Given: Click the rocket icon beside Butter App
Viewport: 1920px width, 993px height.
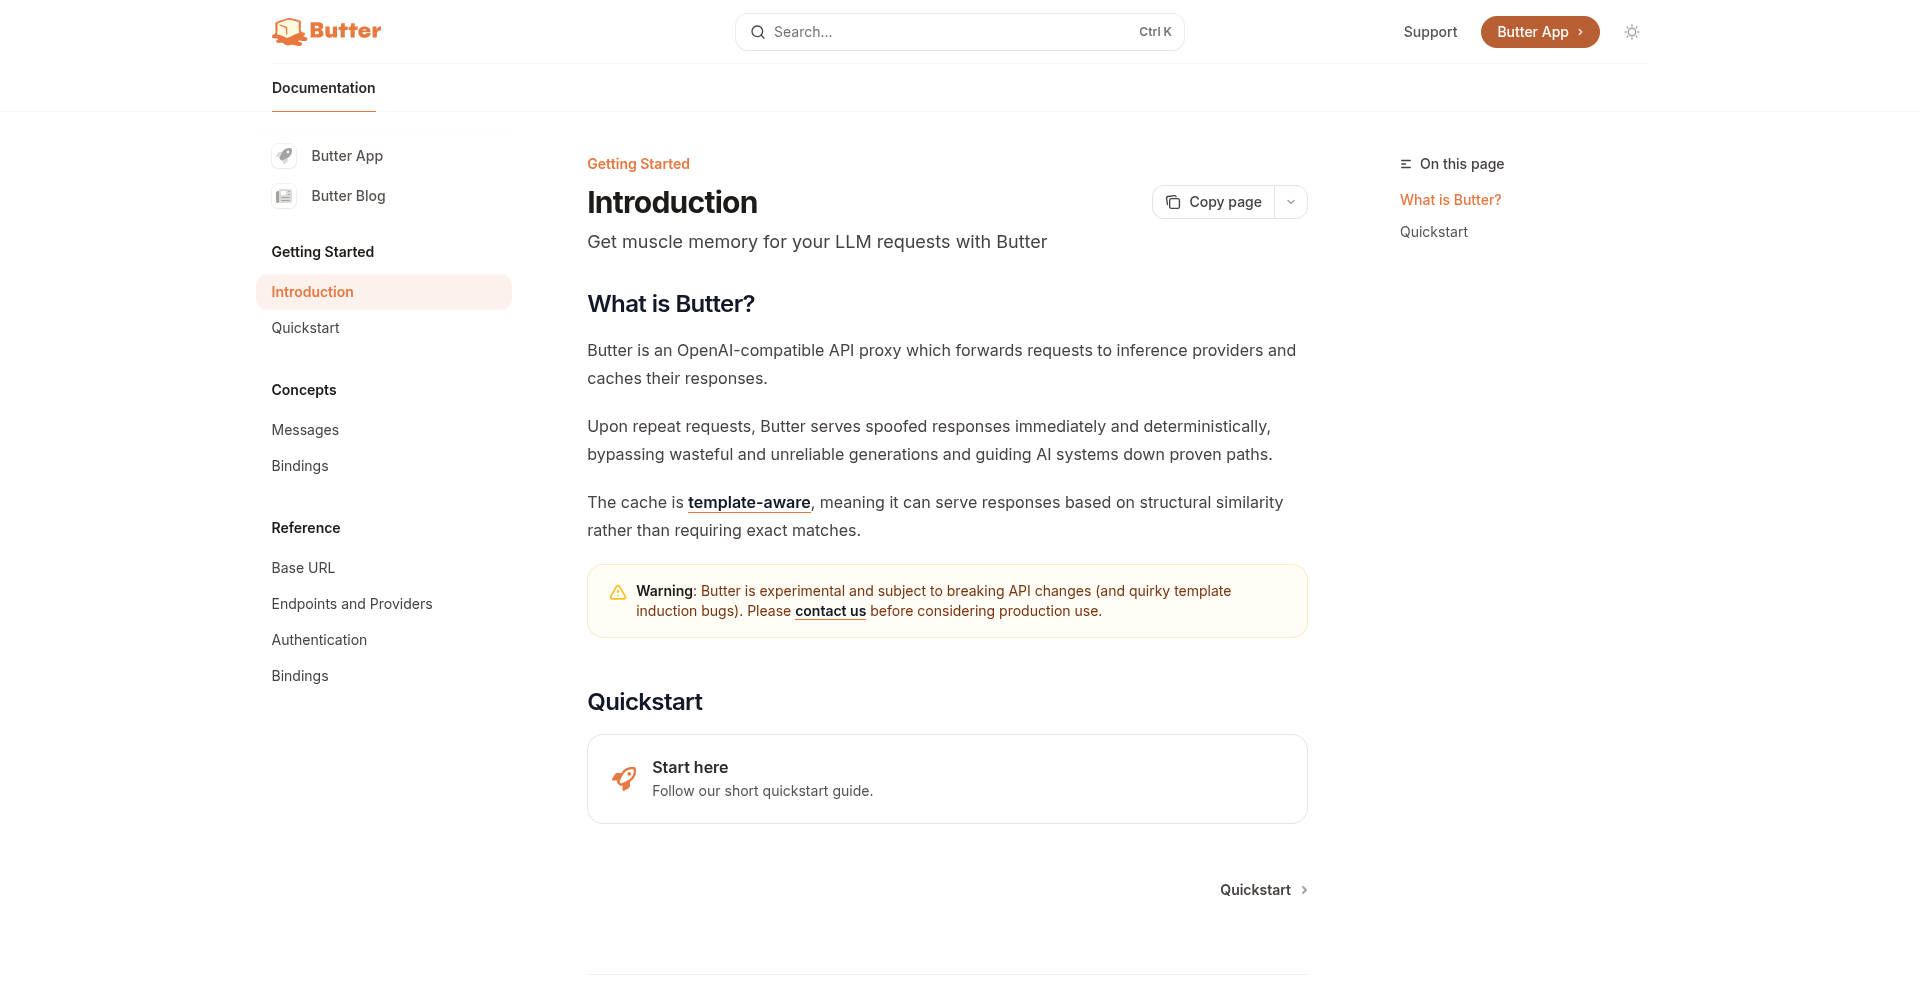Looking at the screenshot, I should tap(285, 156).
